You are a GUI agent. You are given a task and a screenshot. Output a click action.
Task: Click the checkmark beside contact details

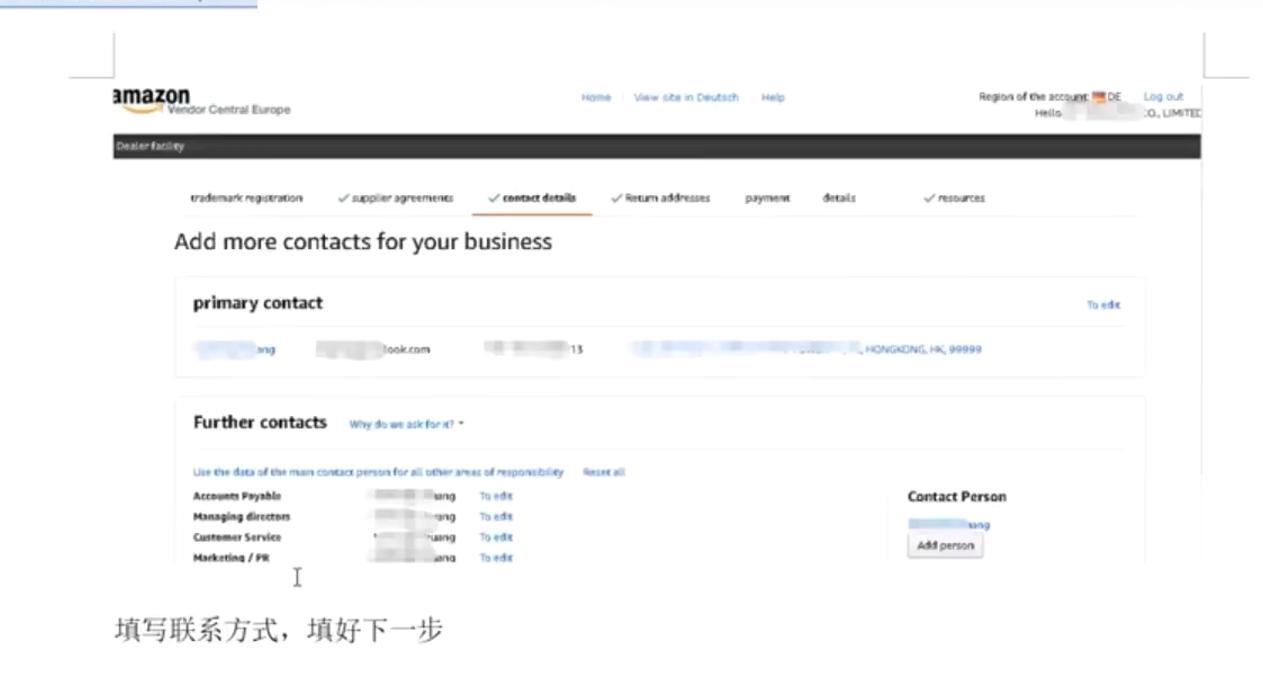pyautogui.click(x=493, y=198)
